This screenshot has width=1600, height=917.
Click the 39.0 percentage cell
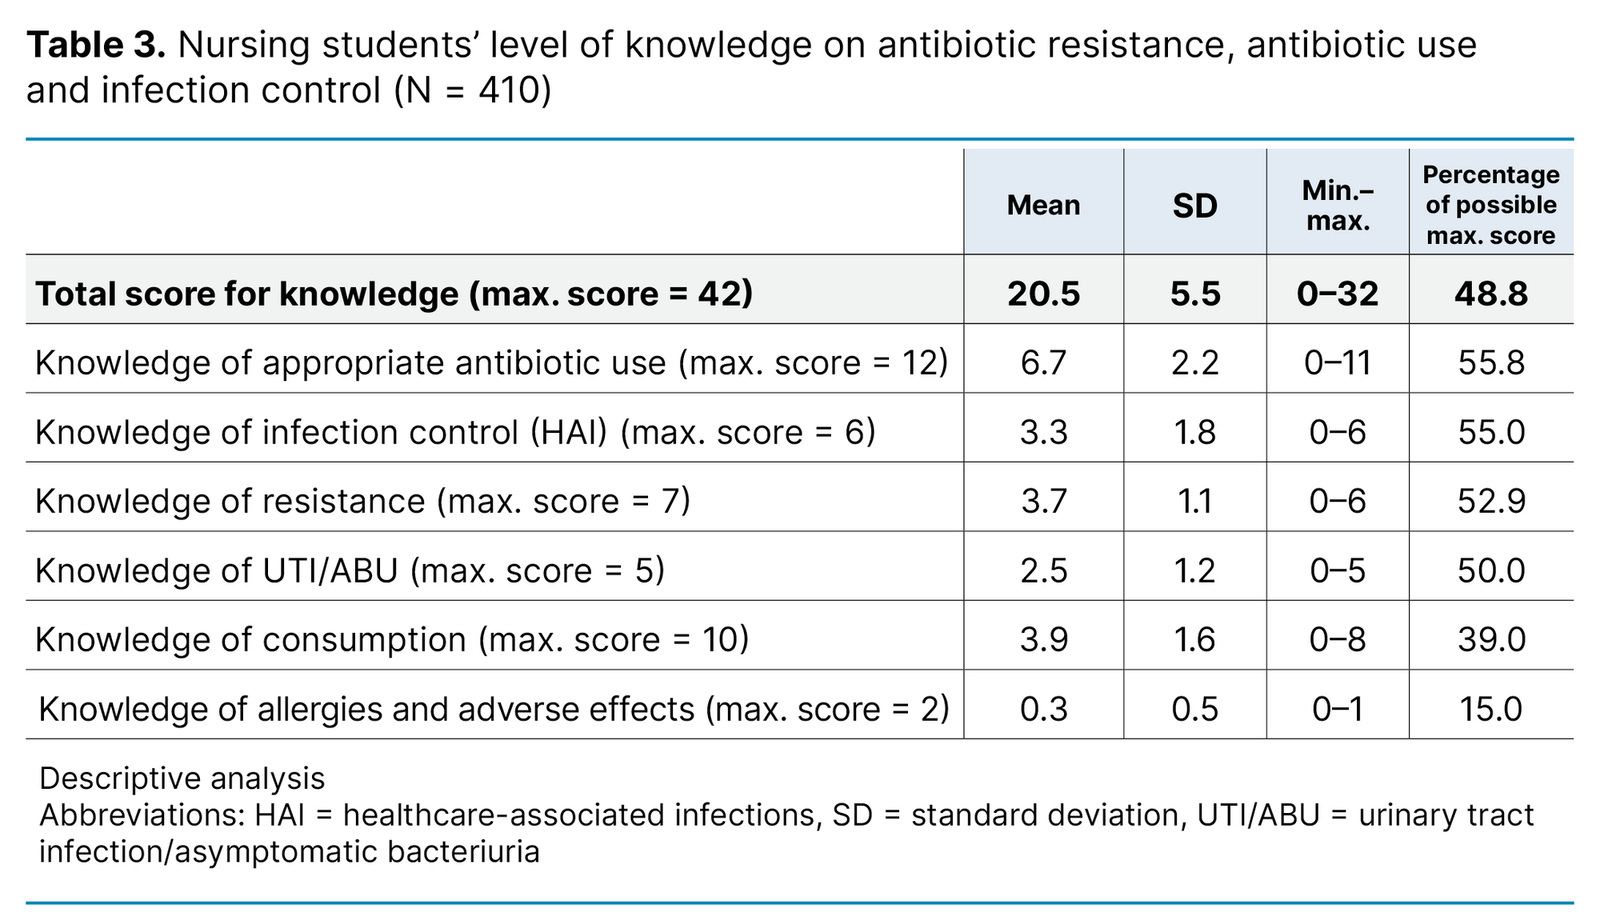[1491, 639]
